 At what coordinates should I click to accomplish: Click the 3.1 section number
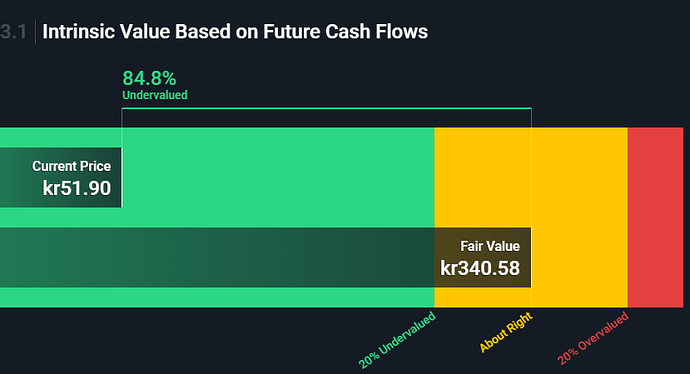tap(13, 32)
